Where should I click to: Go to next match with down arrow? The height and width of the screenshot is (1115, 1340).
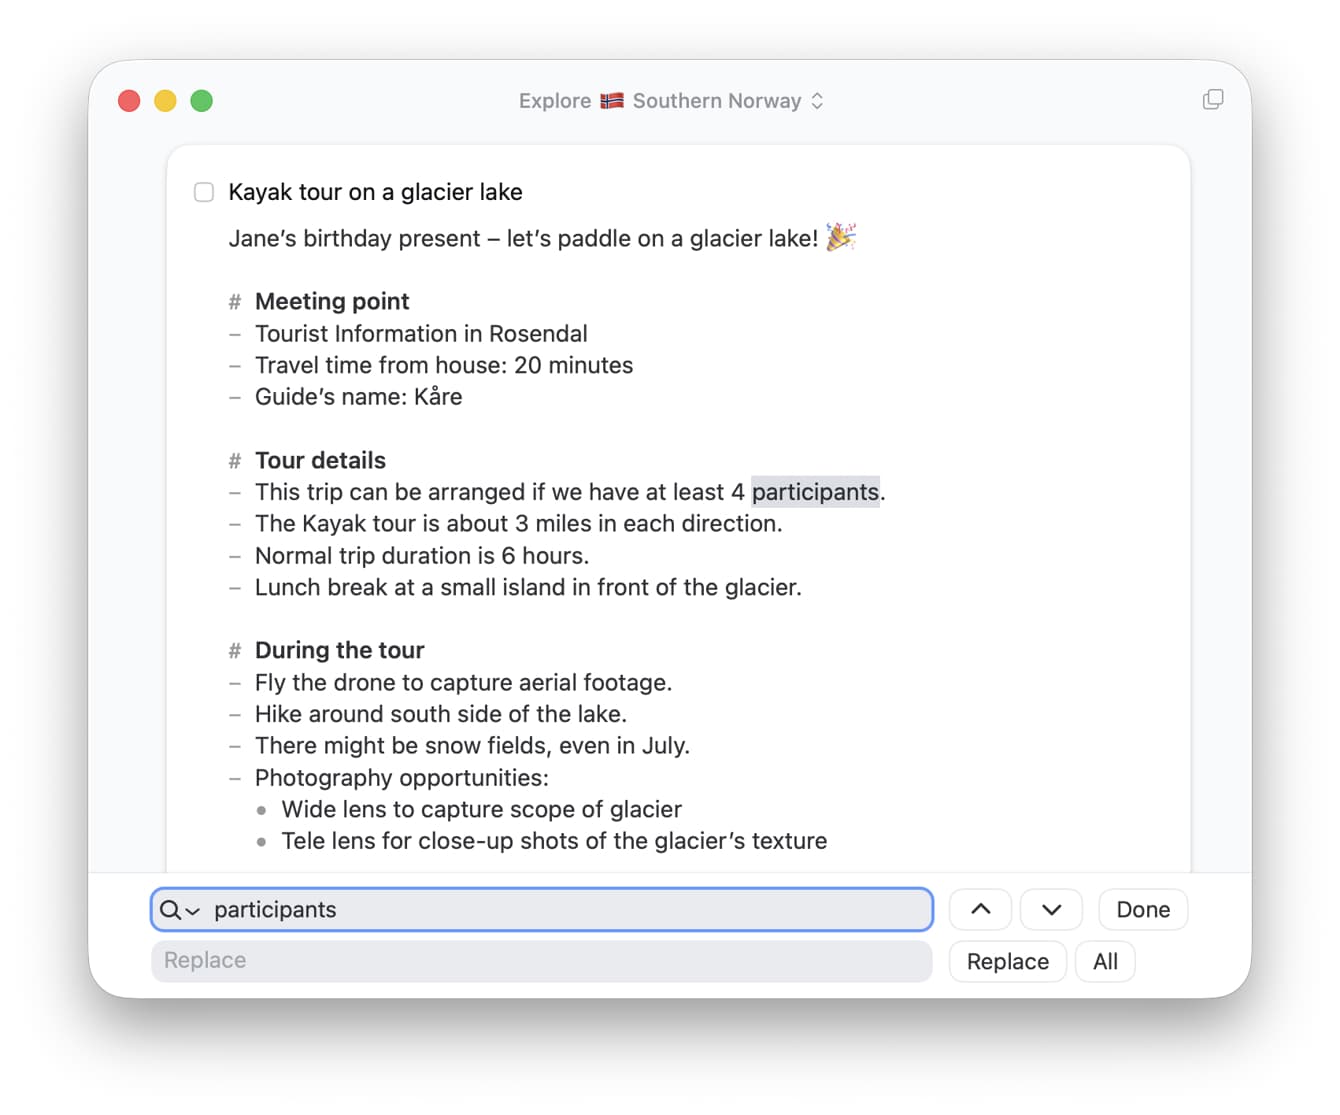(1051, 909)
